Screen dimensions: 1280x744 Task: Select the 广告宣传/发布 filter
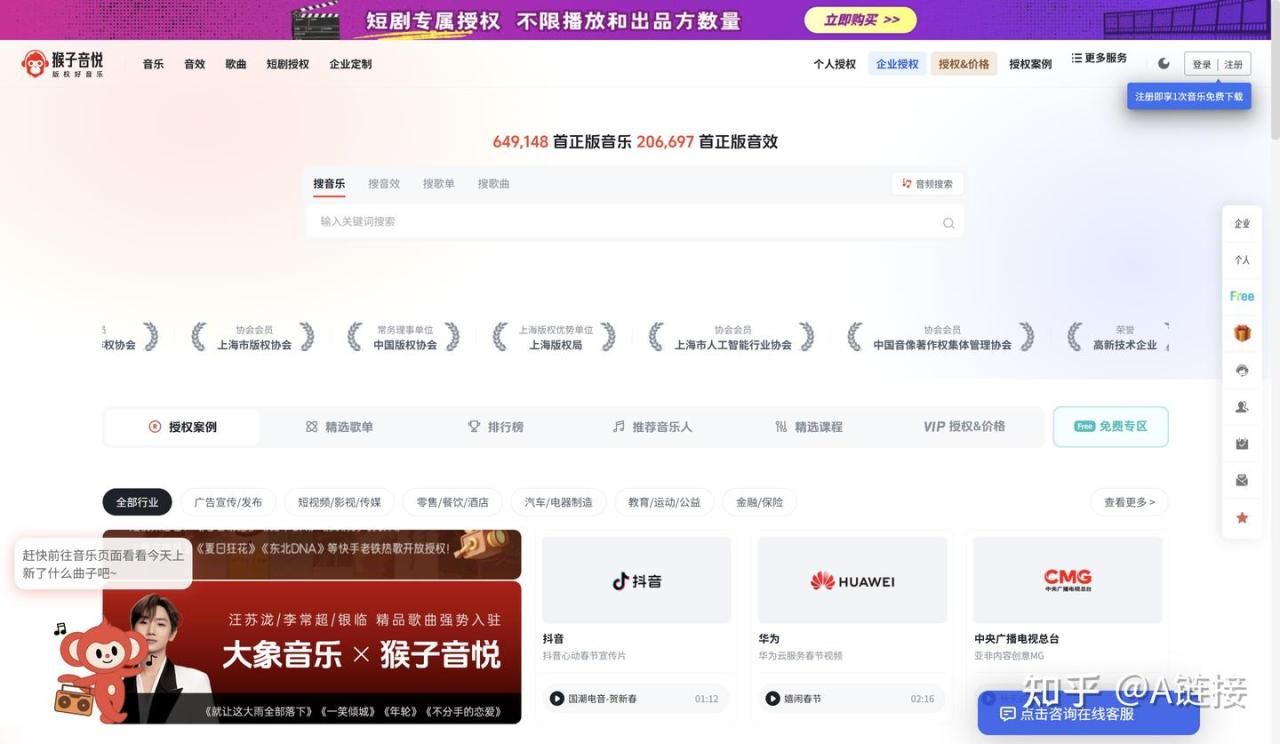[228, 502]
